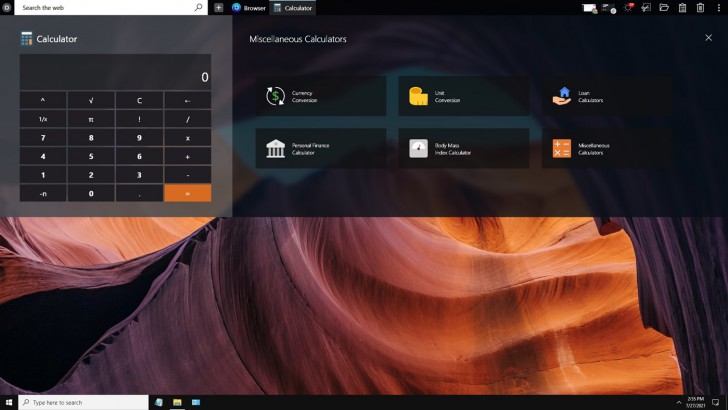Click the decimal point key
Viewport: 728px width, 410px height.
[139, 193]
